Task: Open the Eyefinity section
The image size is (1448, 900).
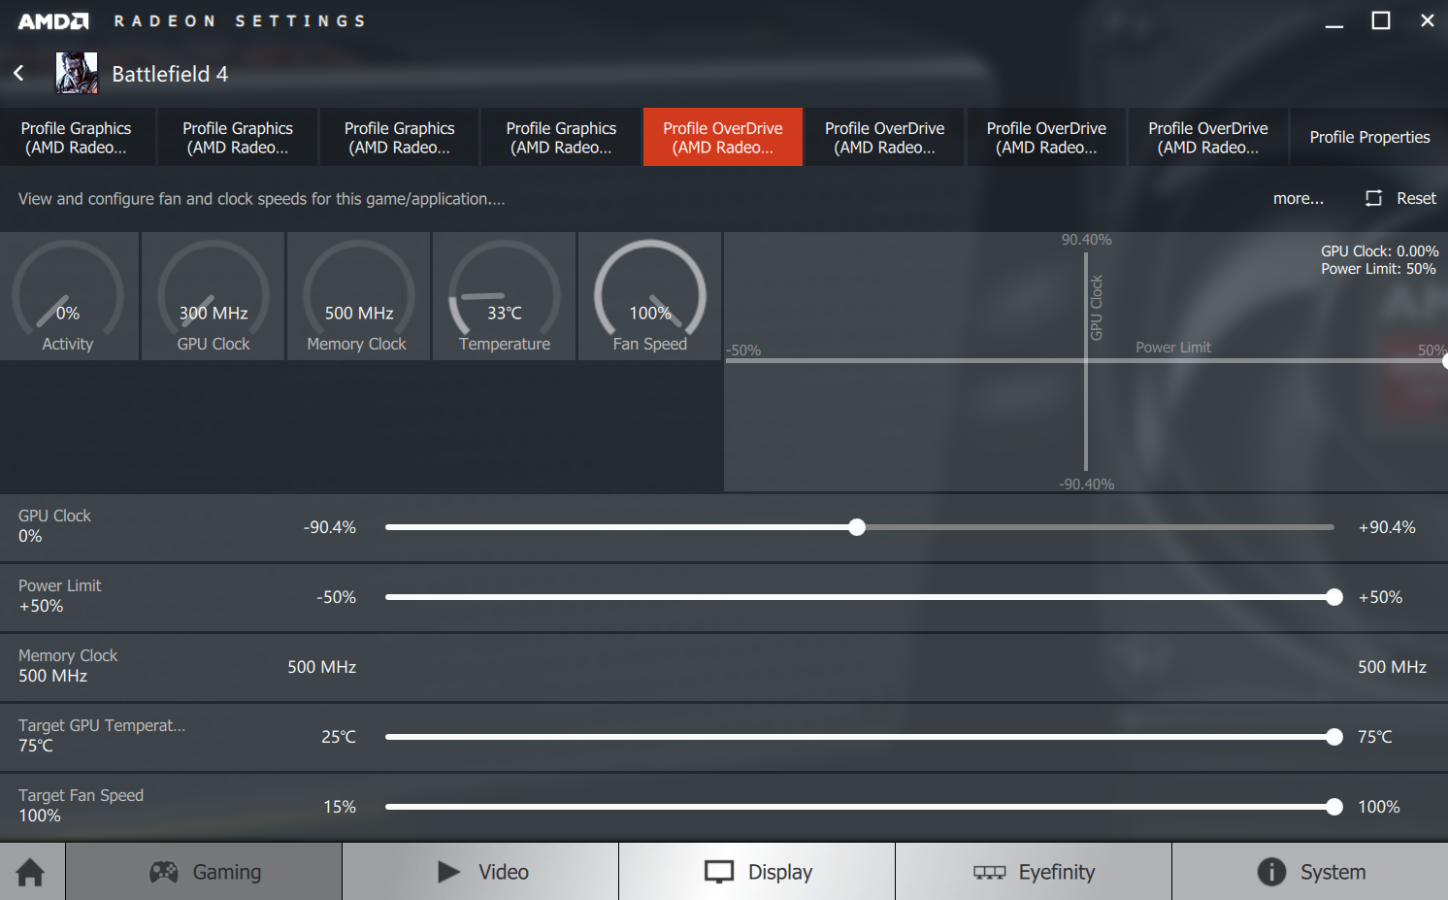Action: pos(1033,872)
